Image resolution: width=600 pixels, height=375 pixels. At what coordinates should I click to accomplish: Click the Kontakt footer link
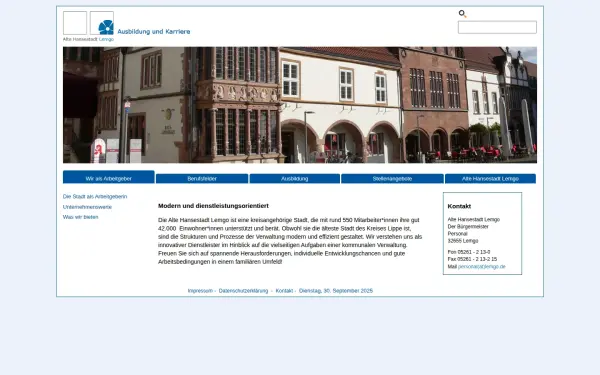(x=284, y=291)
